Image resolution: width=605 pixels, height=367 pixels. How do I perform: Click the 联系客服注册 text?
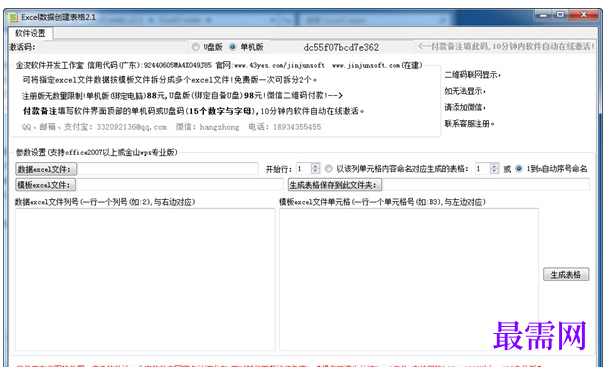[469, 123]
